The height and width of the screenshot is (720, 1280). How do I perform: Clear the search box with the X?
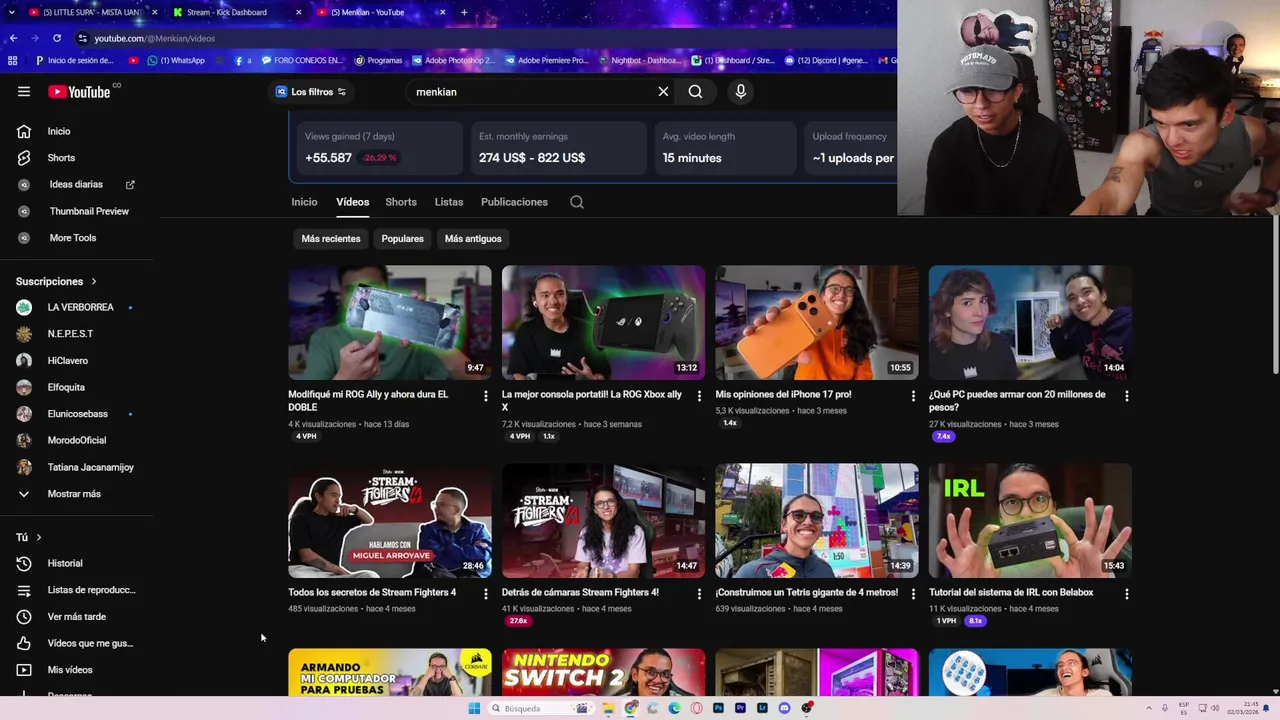663,92
